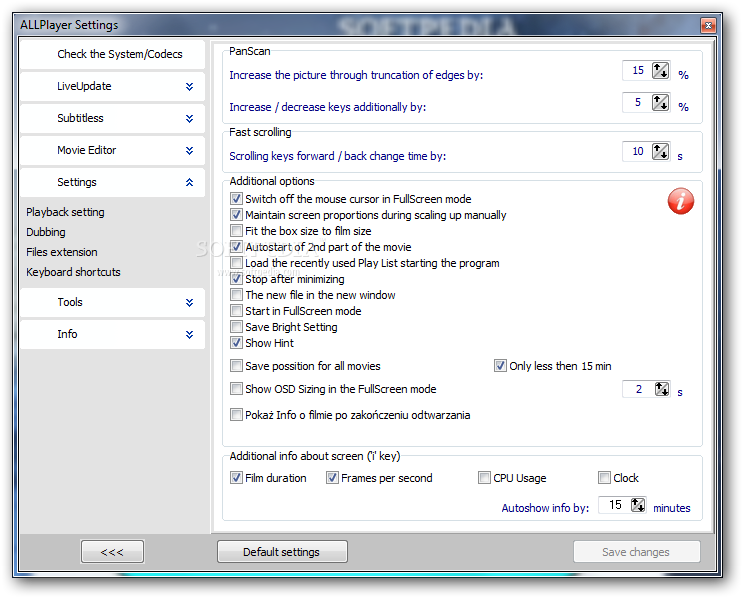Click the increase/decrease keys value field

637,102
